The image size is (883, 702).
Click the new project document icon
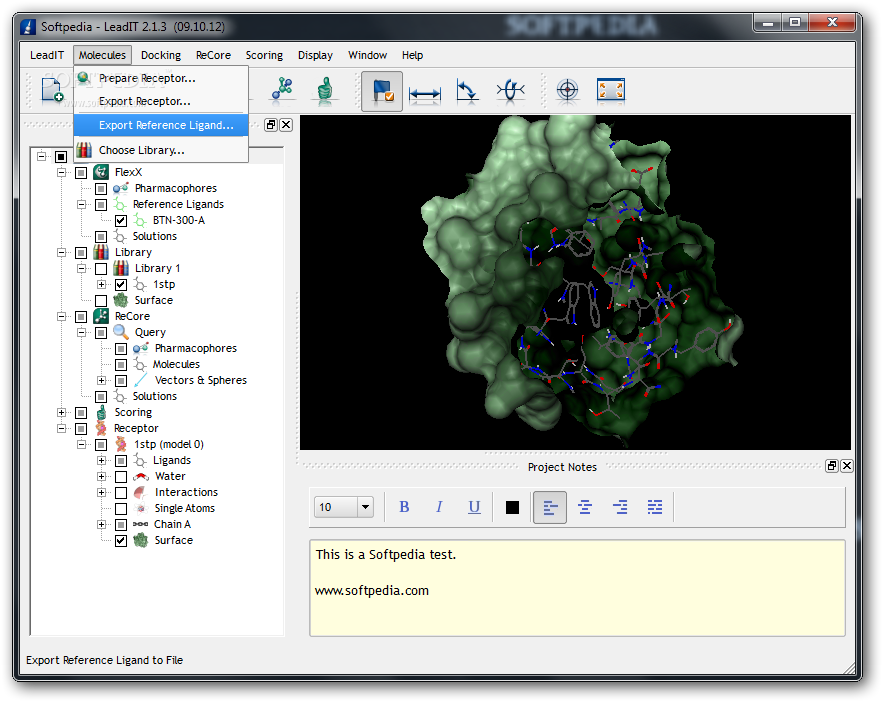click(x=52, y=90)
